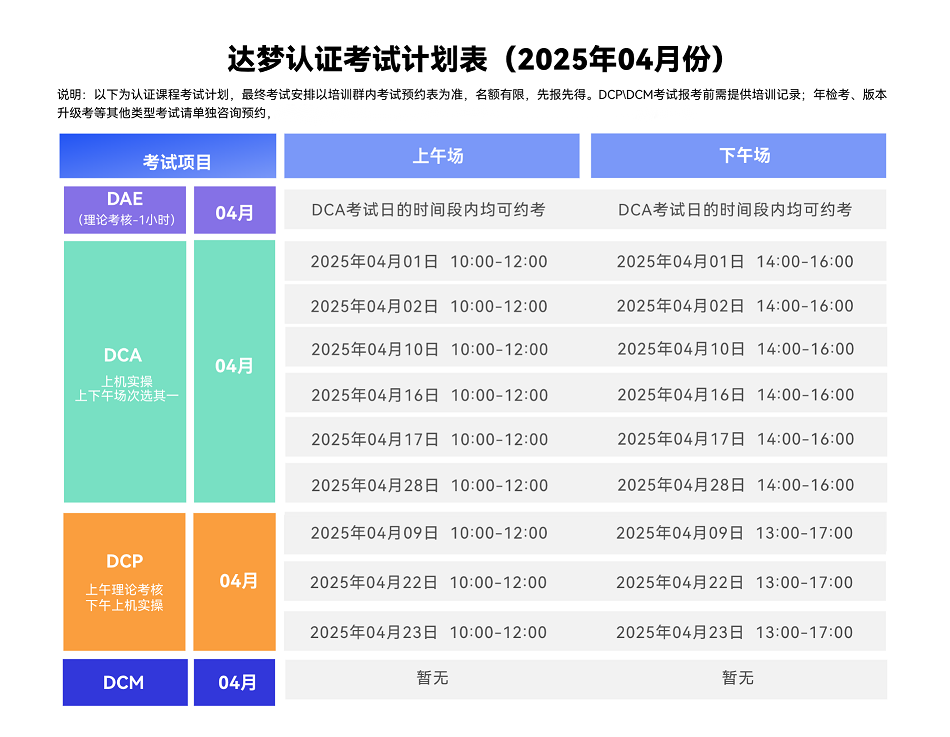Click 暂无 in the DCM 下午场 column
Image resolution: width=950 pixels, height=737 pixels.
coord(738,678)
